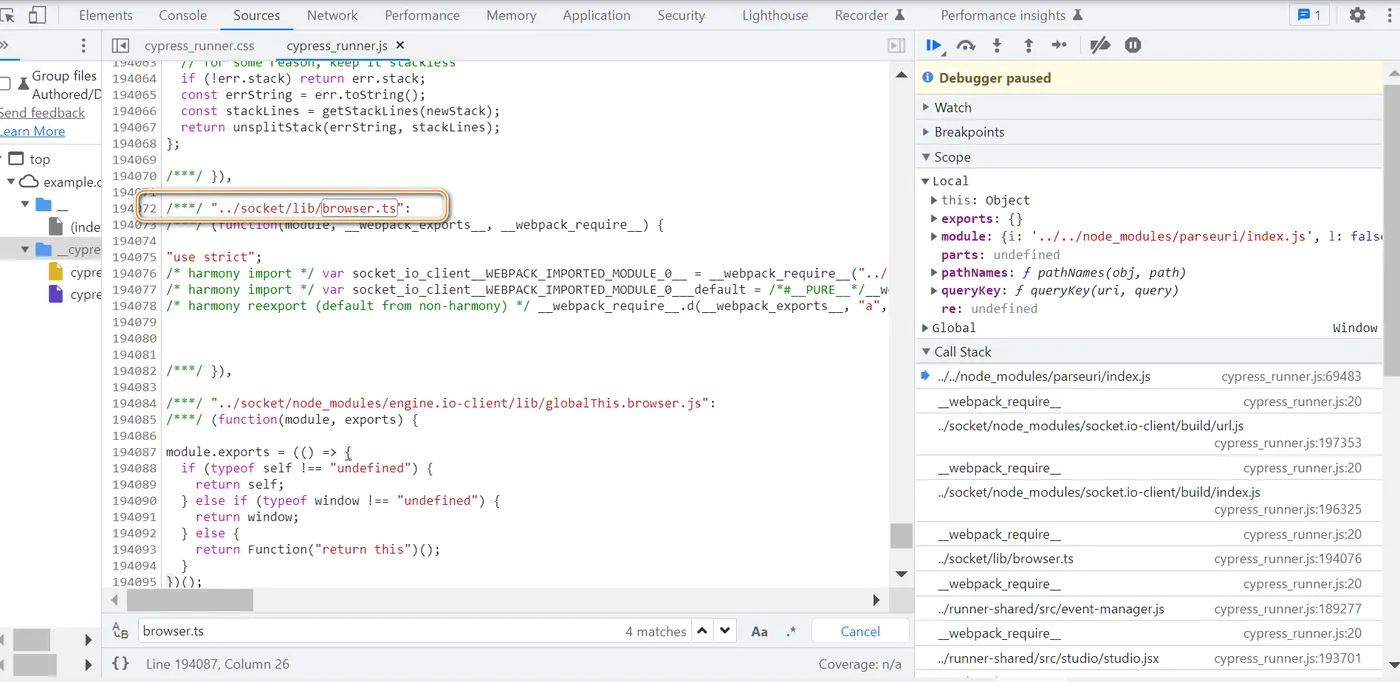The width and height of the screenshot is (1400, 682).
Task: Expand the queryKey function entry
Action: pyautogui.click(x=935, y=291)
